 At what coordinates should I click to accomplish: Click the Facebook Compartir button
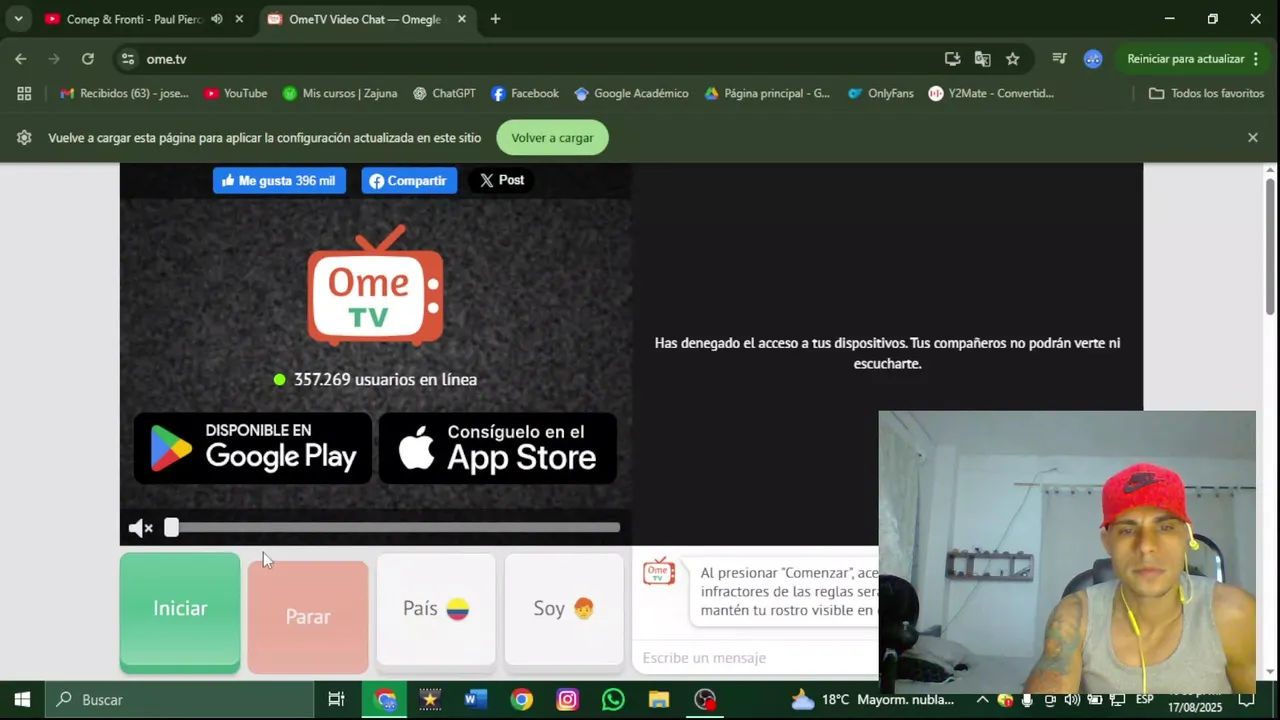(x=409, y=181)
